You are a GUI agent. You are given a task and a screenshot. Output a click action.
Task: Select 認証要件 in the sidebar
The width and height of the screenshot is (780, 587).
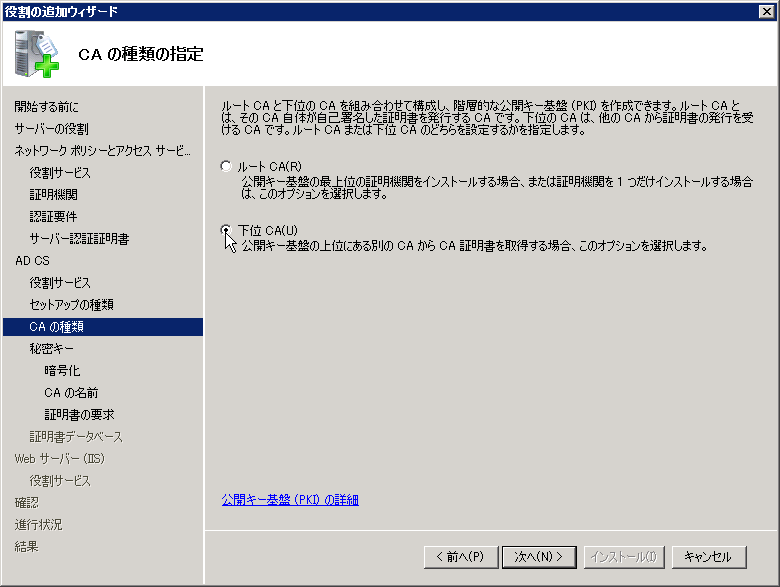coord(53,216)
